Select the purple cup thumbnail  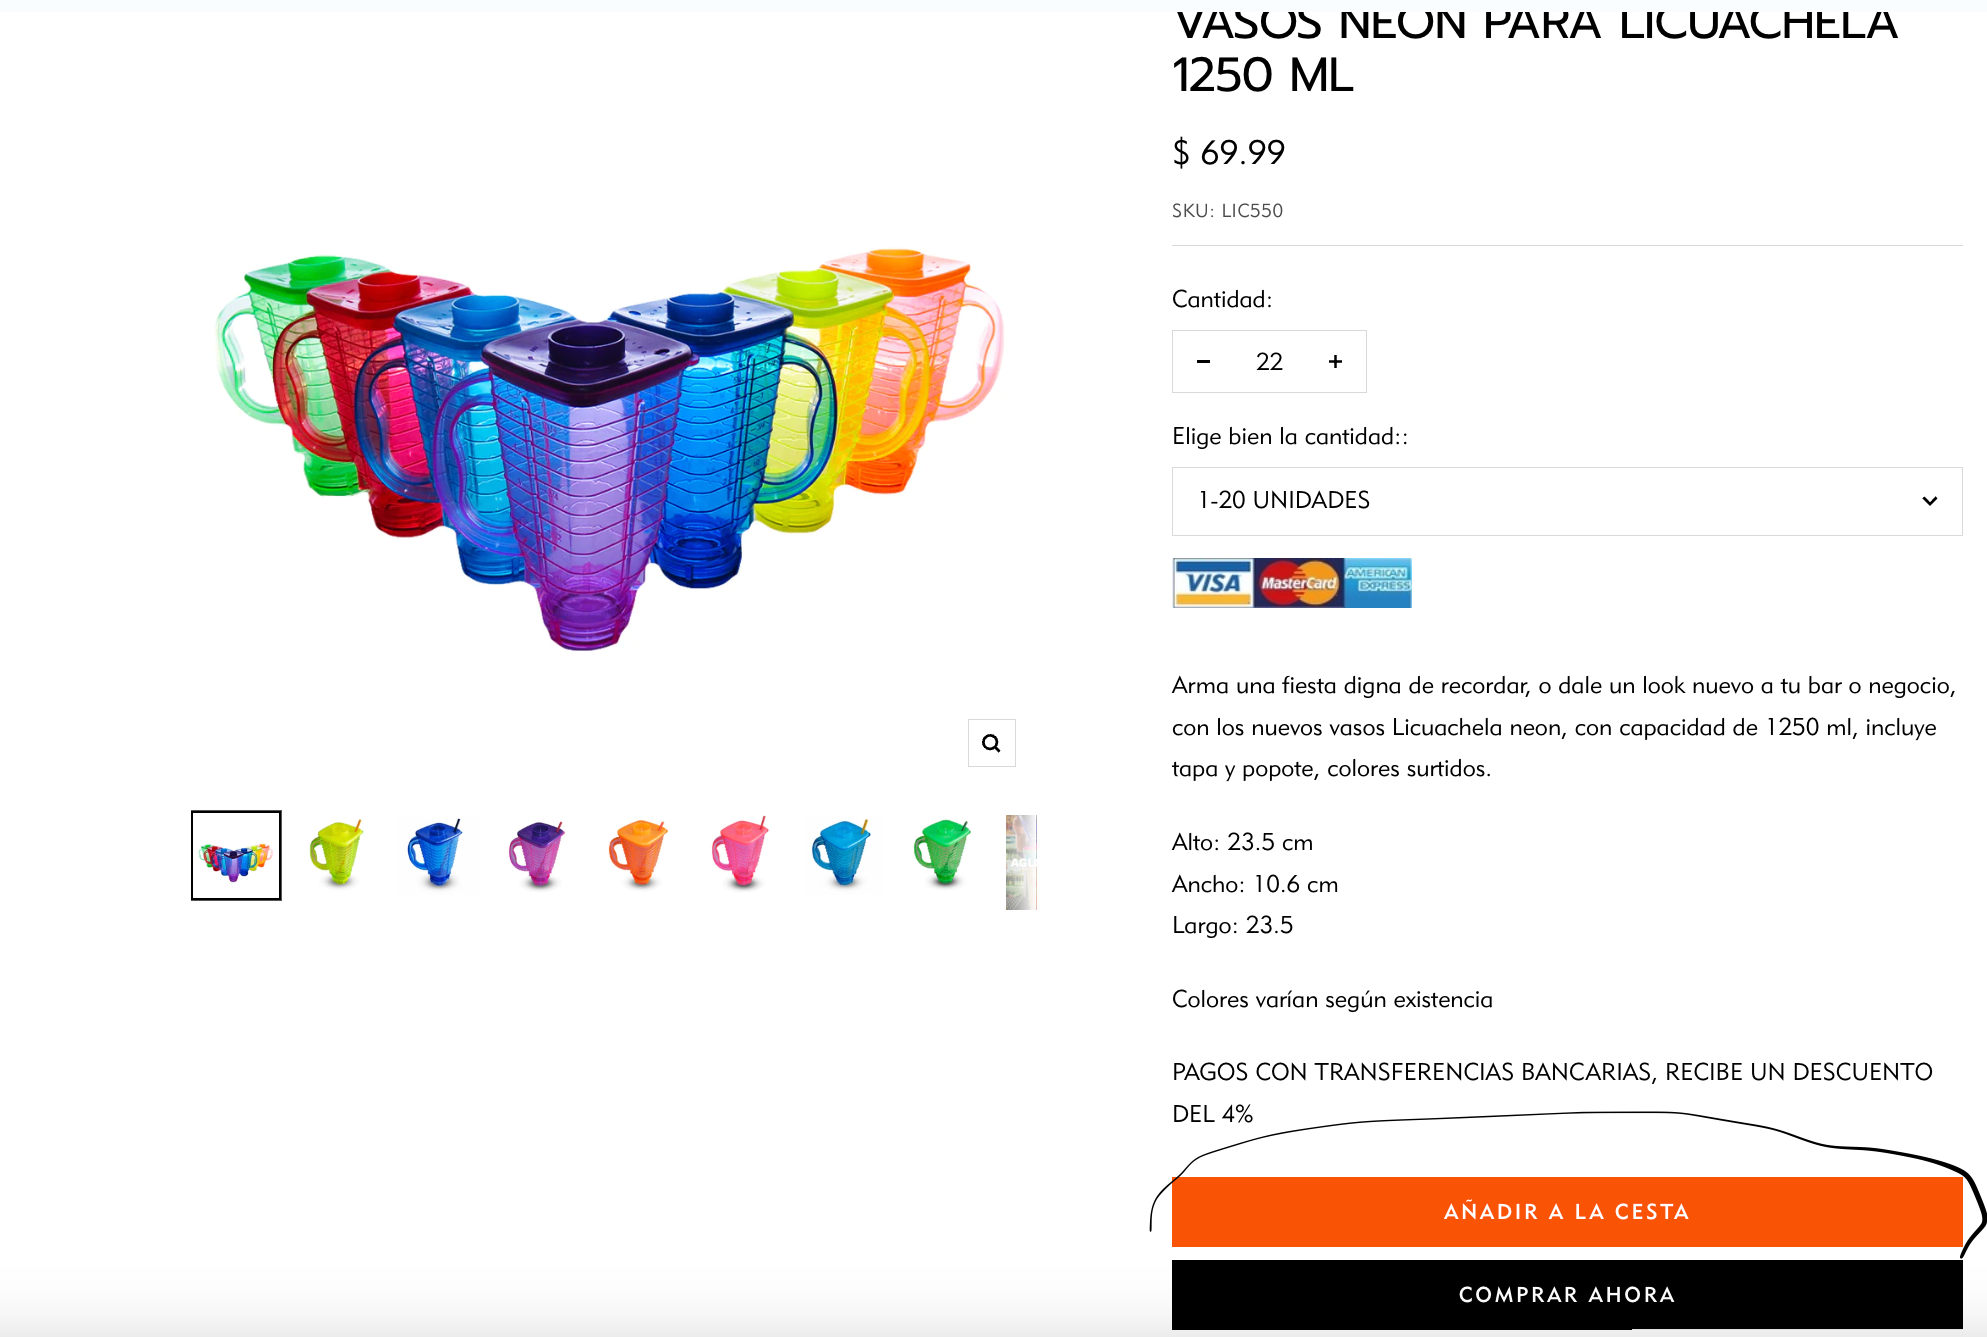tap(538, 856)
